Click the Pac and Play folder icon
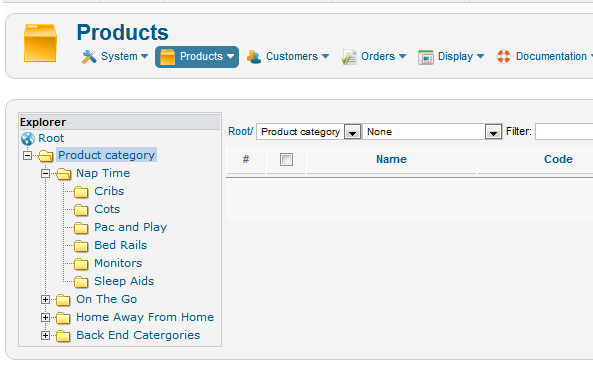The height and width of the screenshot is (369, 593). pos(81,228)
